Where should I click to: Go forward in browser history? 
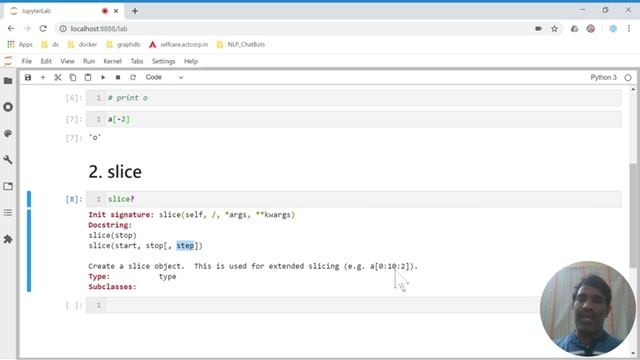[x=27, y=29]
